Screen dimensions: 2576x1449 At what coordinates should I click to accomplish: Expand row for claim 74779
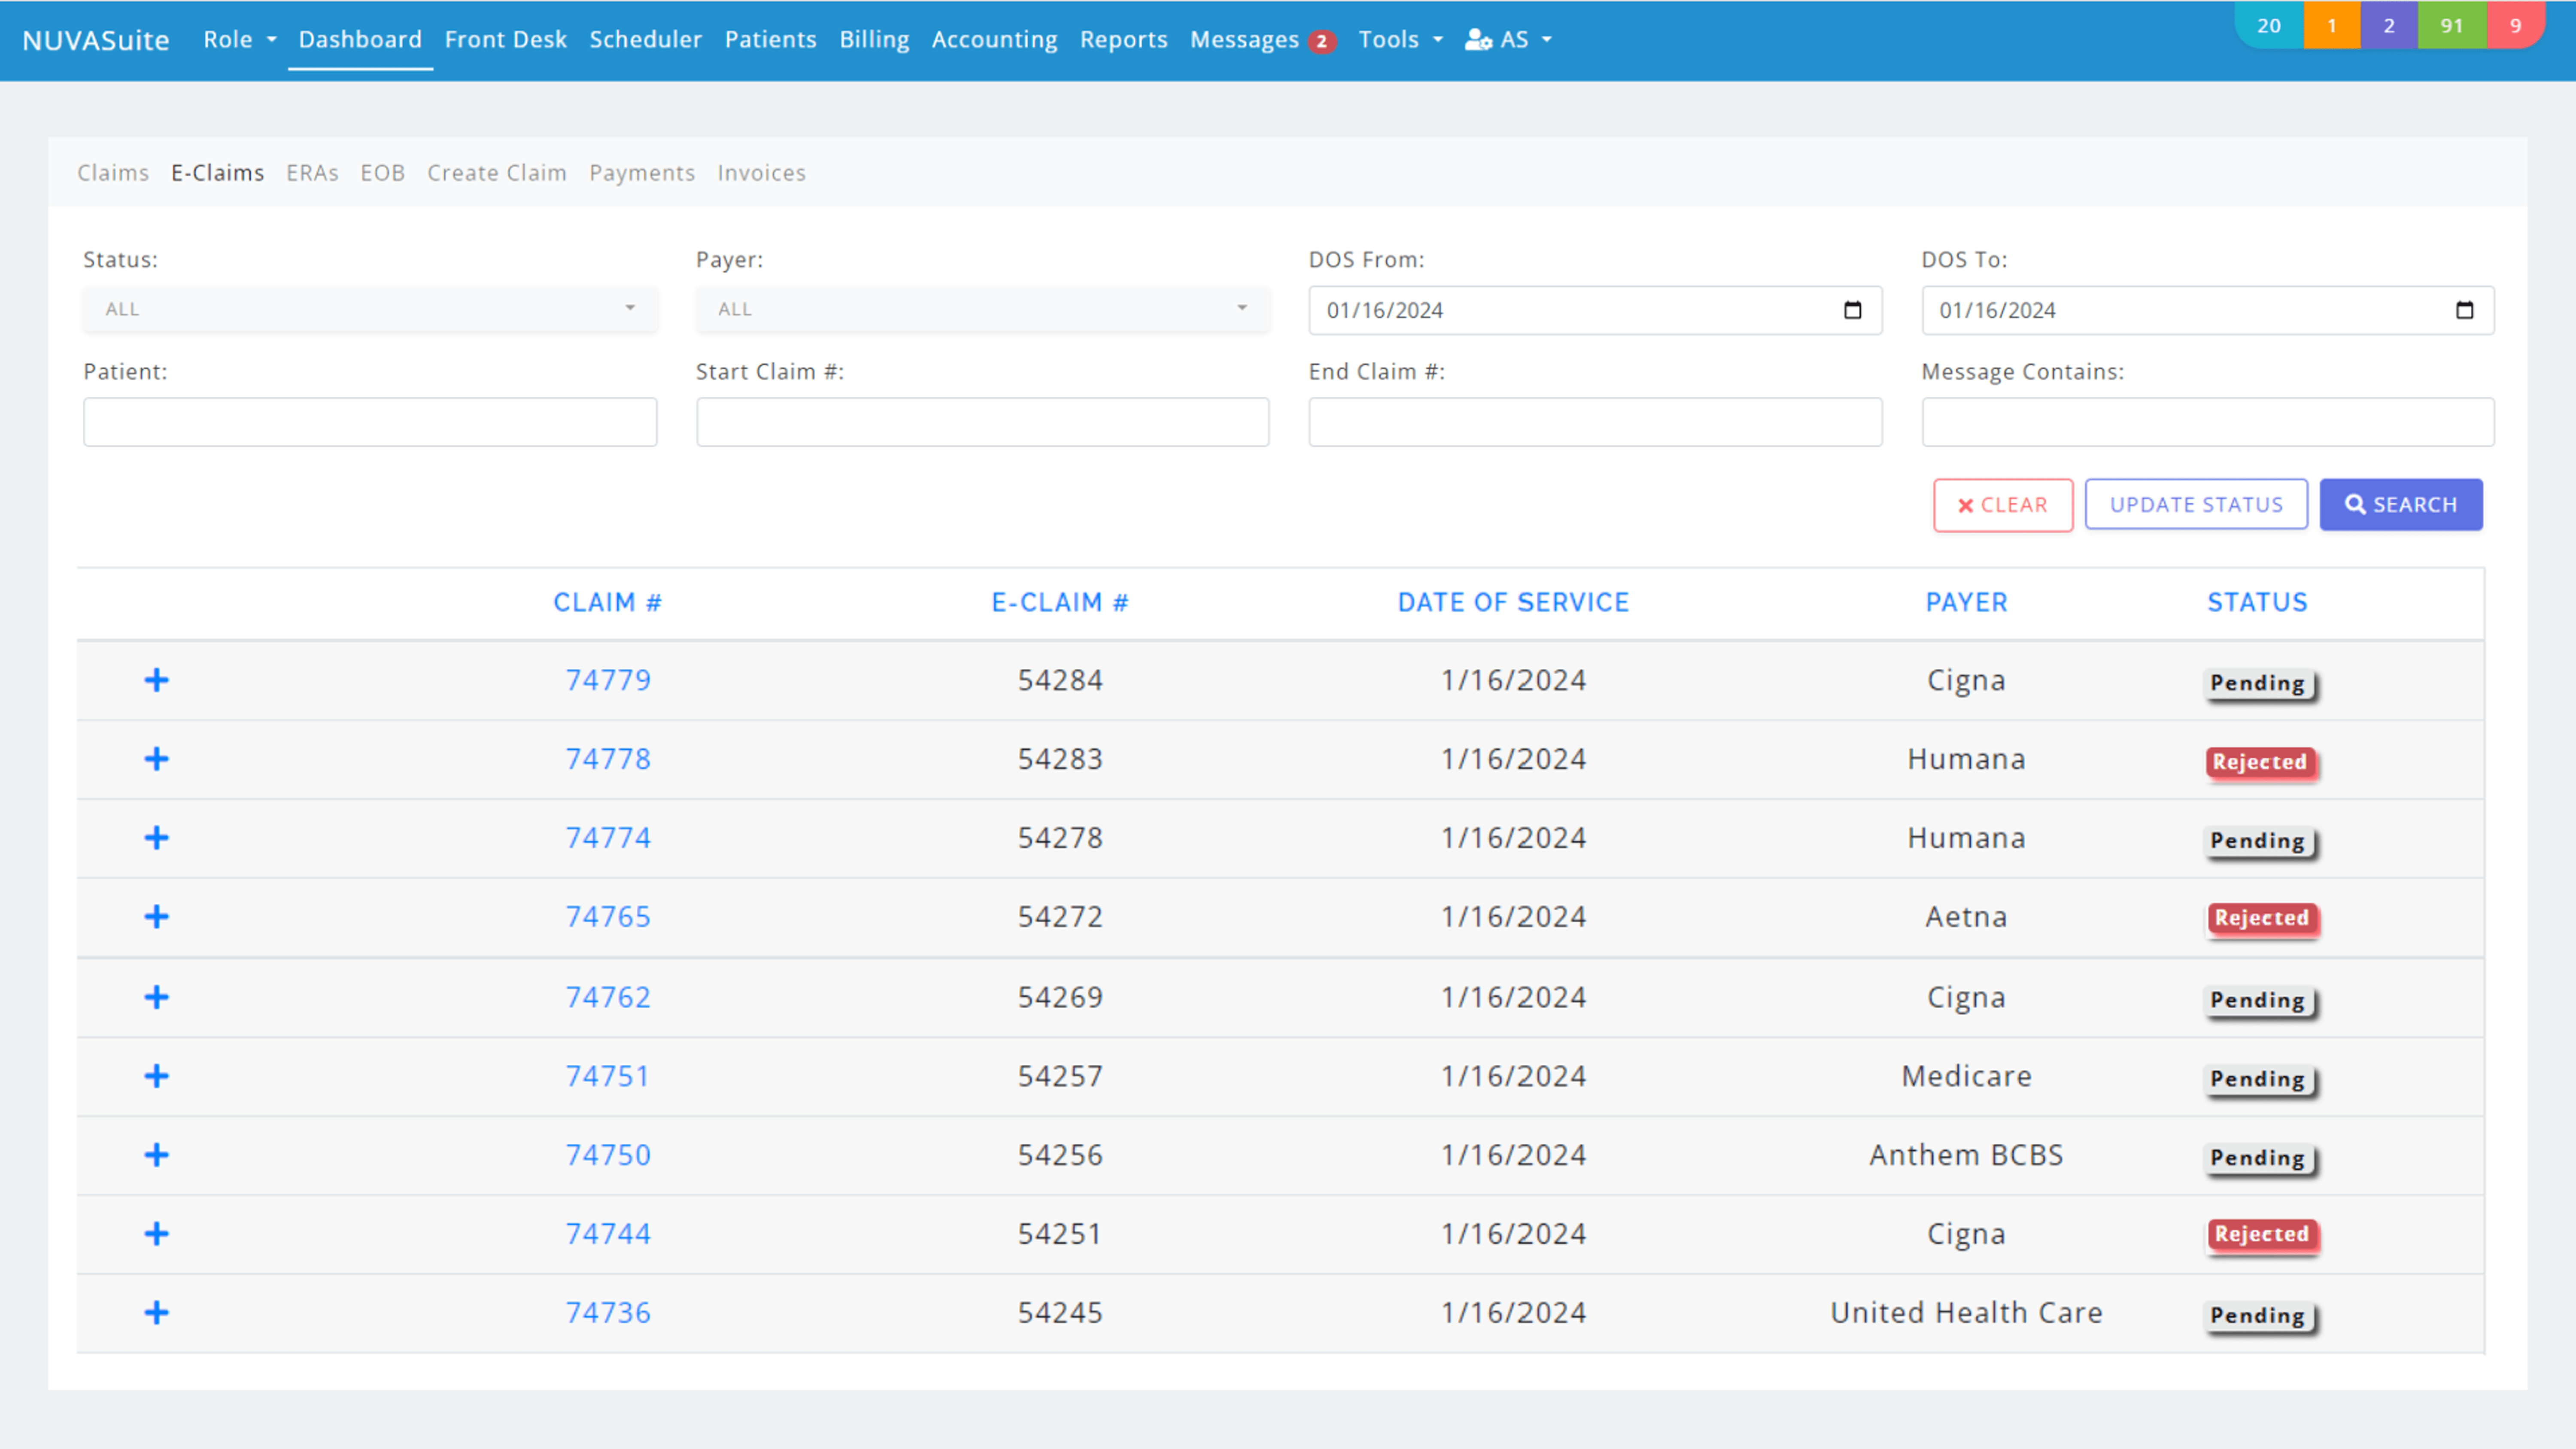156,680
